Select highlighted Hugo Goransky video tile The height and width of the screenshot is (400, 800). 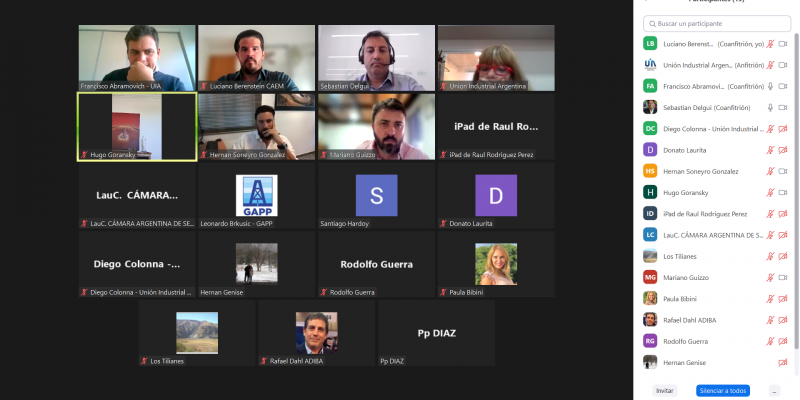point(137,127)
